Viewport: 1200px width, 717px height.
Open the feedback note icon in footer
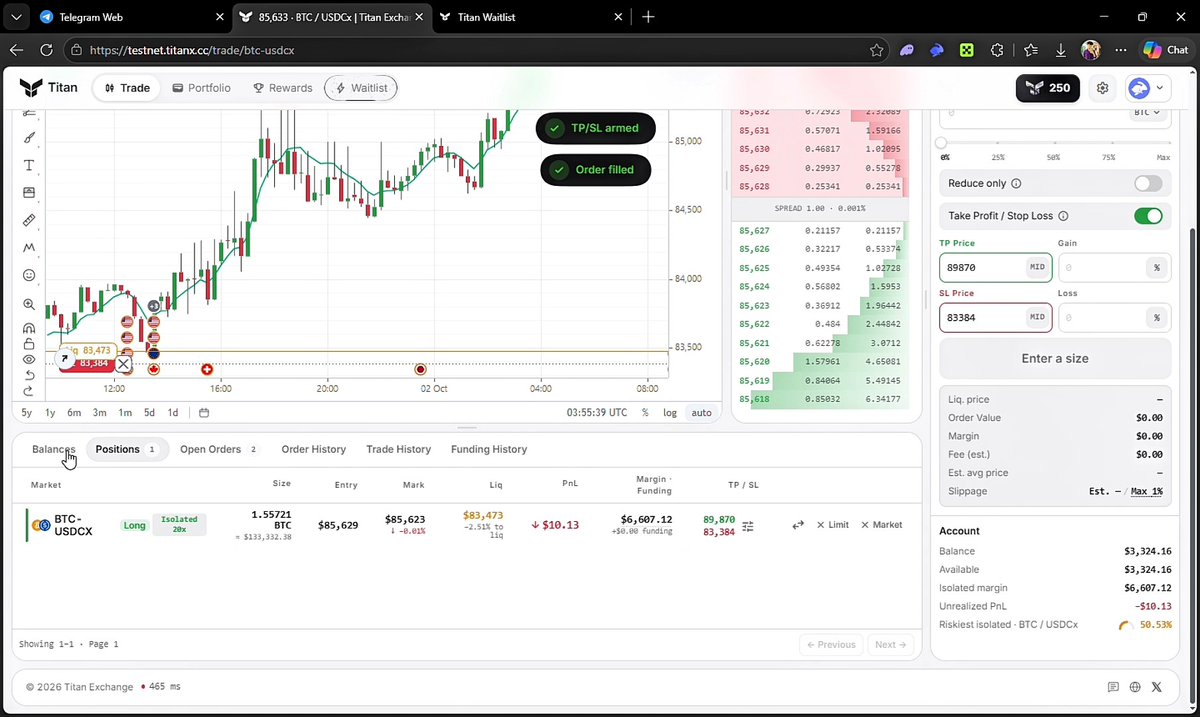[1113, 687]
